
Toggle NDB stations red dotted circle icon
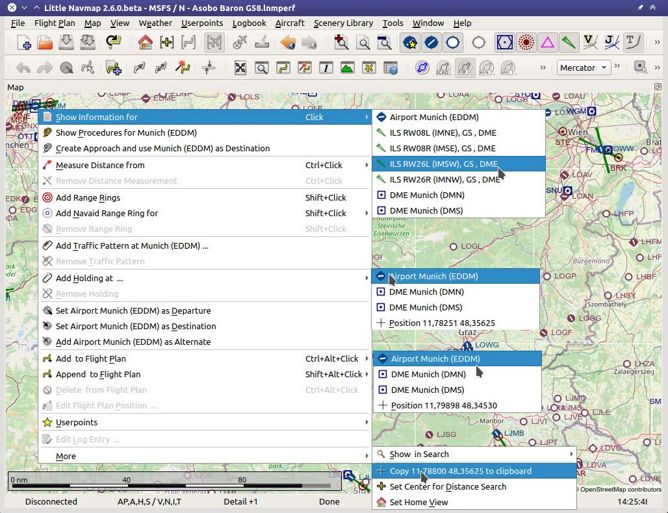tap(527, 43)
